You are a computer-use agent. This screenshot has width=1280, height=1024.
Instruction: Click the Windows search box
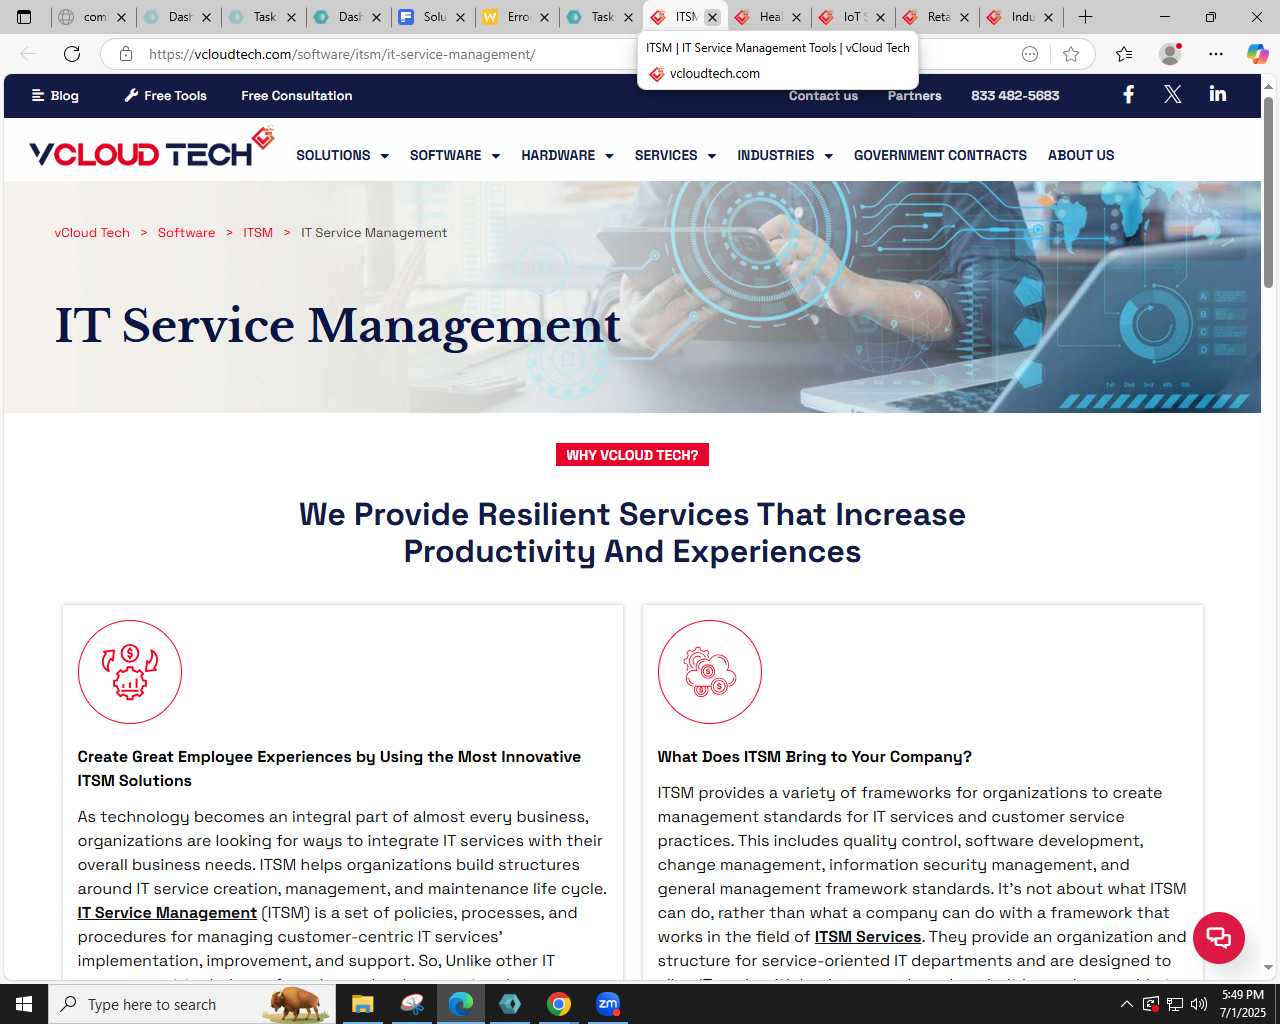(191, 1004)
